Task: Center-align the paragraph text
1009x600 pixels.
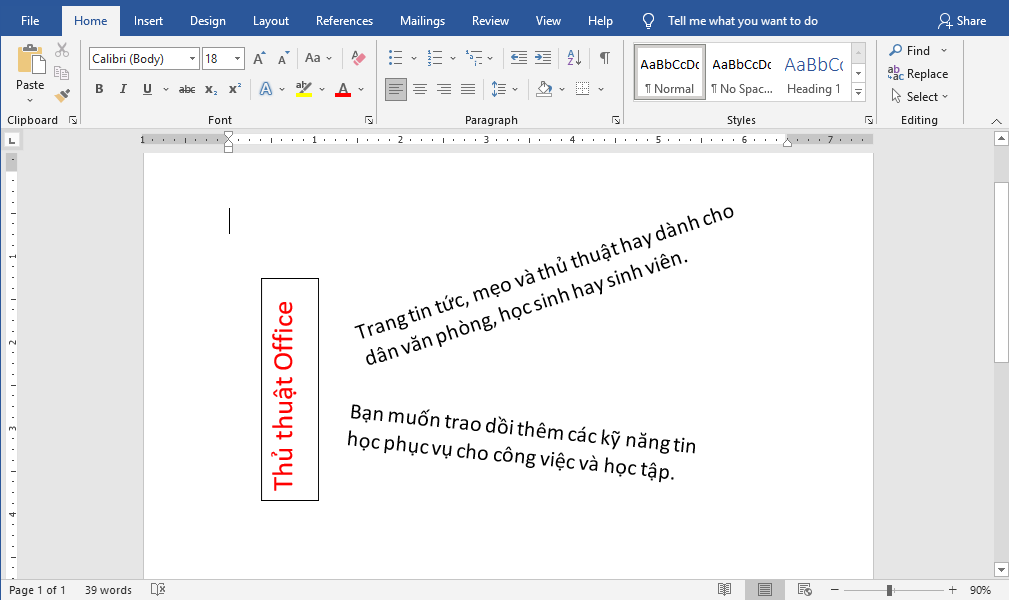Action: (x=420, y=90)
